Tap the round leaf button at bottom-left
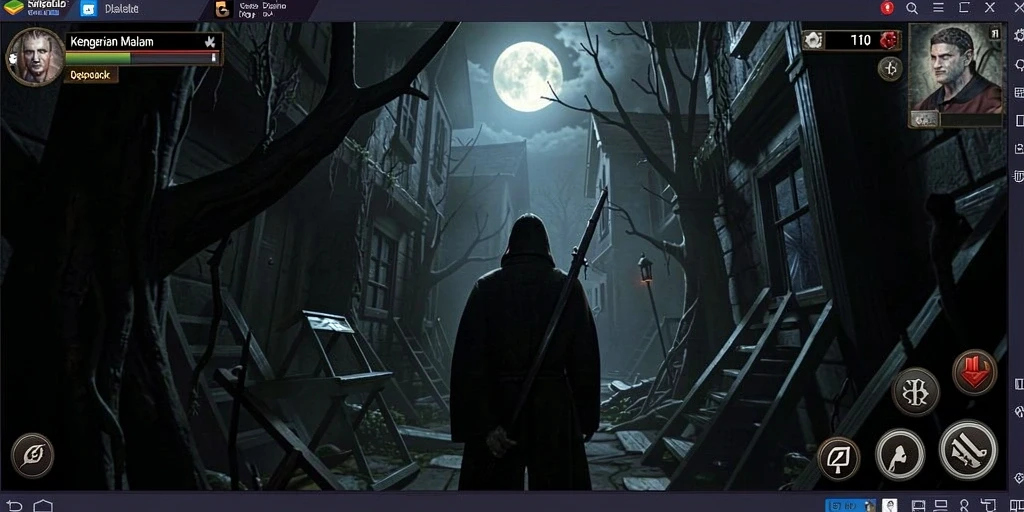 [x=32, y=455]
